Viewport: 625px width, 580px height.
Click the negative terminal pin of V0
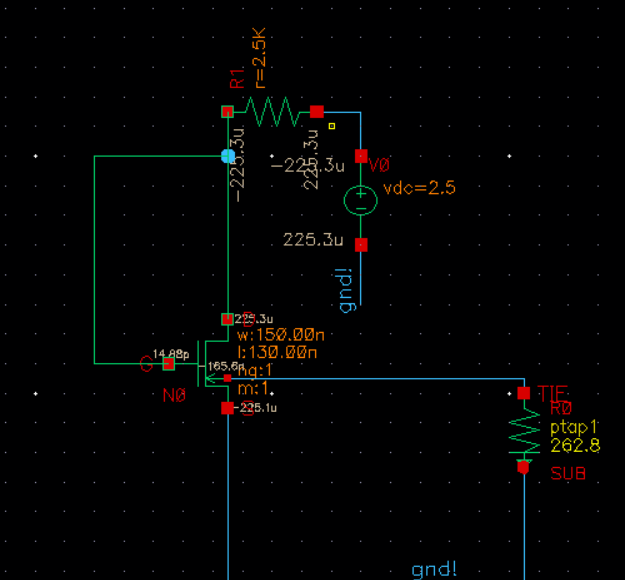[x=361, y=245]
